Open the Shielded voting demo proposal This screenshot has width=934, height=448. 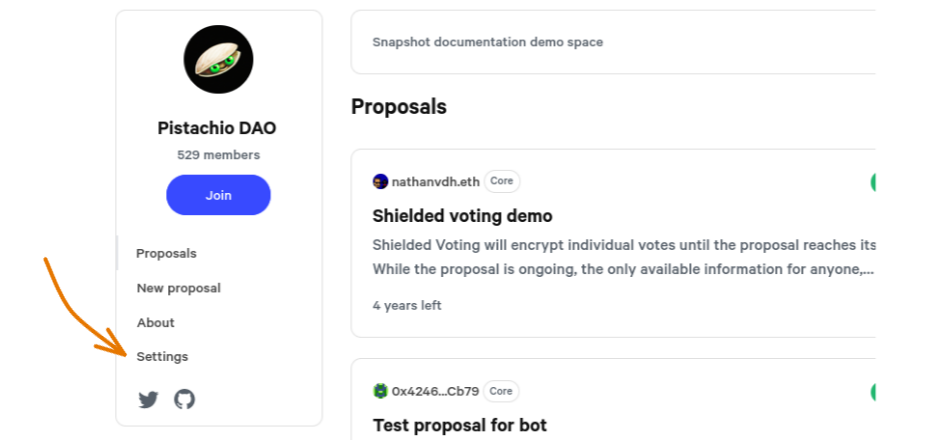pos(462,216)
